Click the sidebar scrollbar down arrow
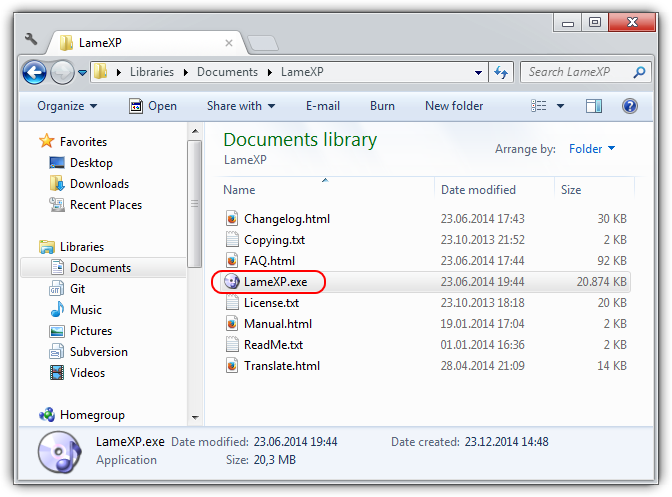This screenshot has width=672, height=497. [x=195, y=417]
